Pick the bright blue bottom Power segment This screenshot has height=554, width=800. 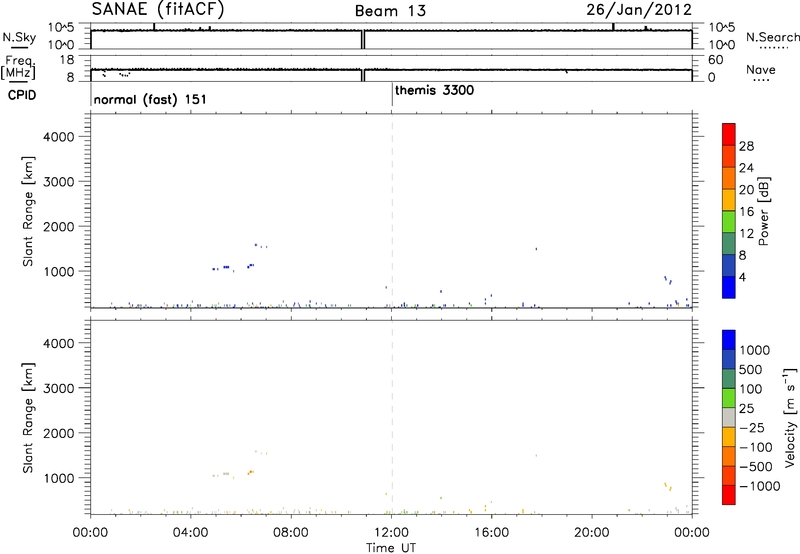coord(729,287)
